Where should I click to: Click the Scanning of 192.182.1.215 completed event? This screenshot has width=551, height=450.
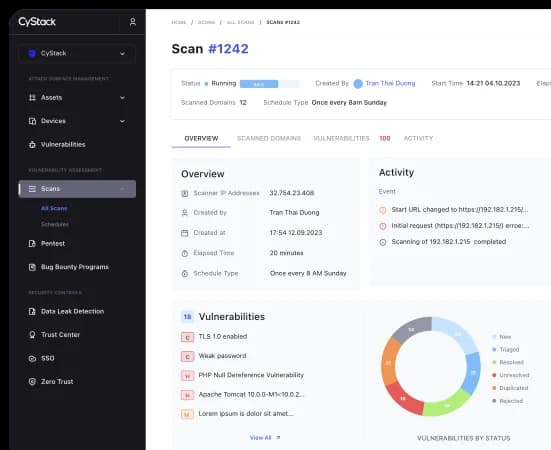coord(449,242)
